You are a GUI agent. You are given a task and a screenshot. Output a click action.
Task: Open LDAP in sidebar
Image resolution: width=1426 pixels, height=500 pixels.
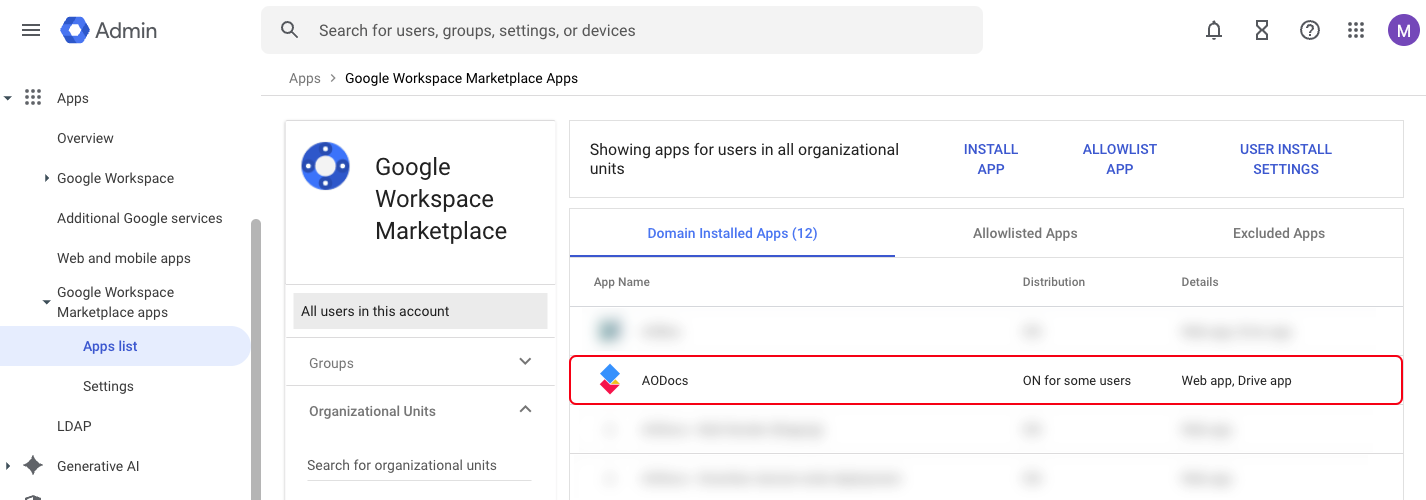click(74, 426)
